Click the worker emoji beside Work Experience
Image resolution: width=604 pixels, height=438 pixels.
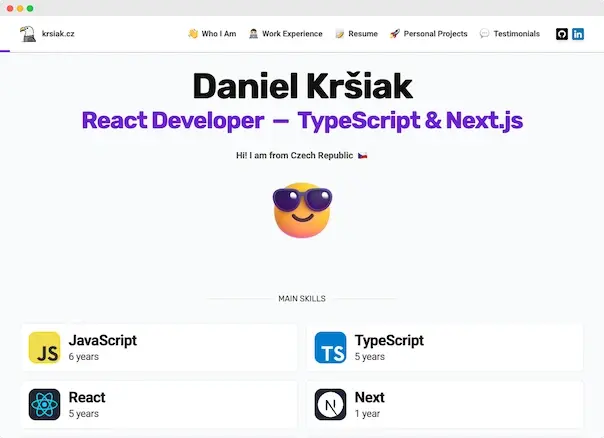[x=253, y=34]
